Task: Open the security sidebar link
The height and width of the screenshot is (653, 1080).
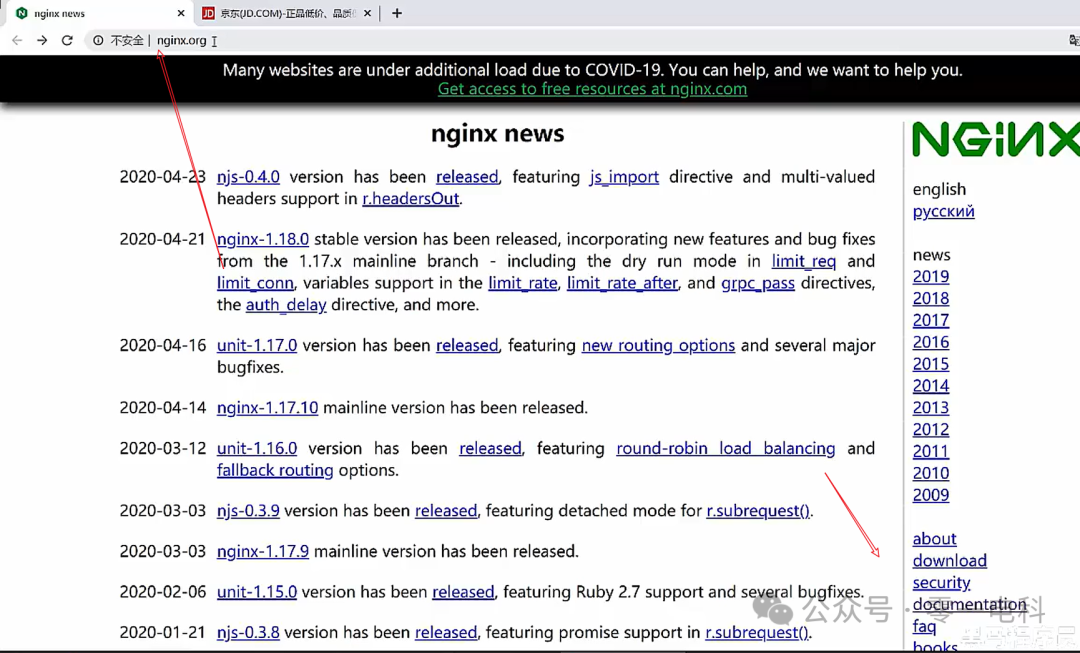Action: pyautogui.click(x=941, y=582)
